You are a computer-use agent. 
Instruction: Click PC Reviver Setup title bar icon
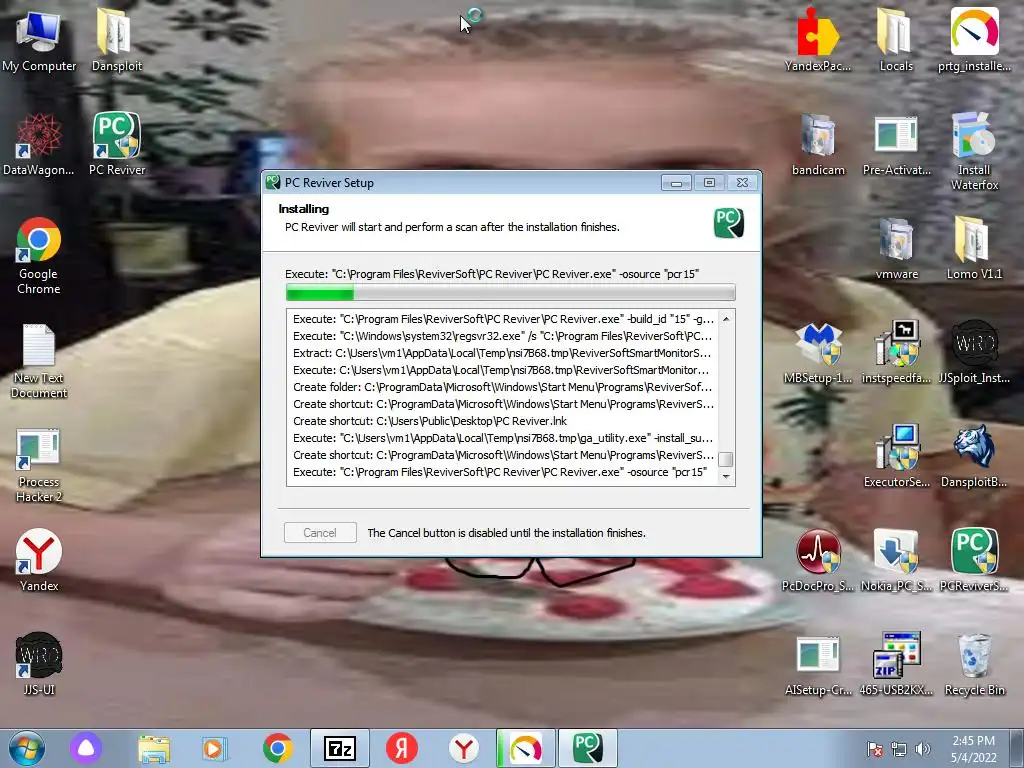[273, 183]
